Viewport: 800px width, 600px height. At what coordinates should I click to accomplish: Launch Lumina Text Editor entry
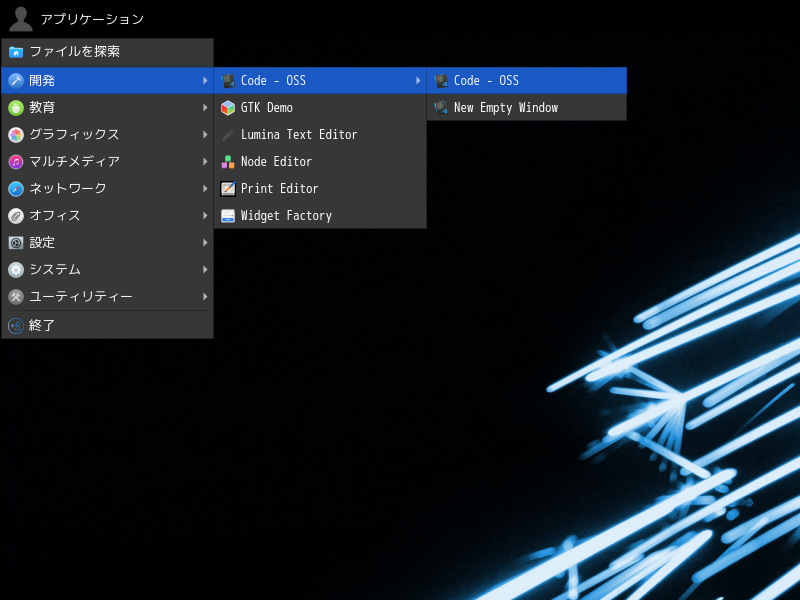point(299,135)
